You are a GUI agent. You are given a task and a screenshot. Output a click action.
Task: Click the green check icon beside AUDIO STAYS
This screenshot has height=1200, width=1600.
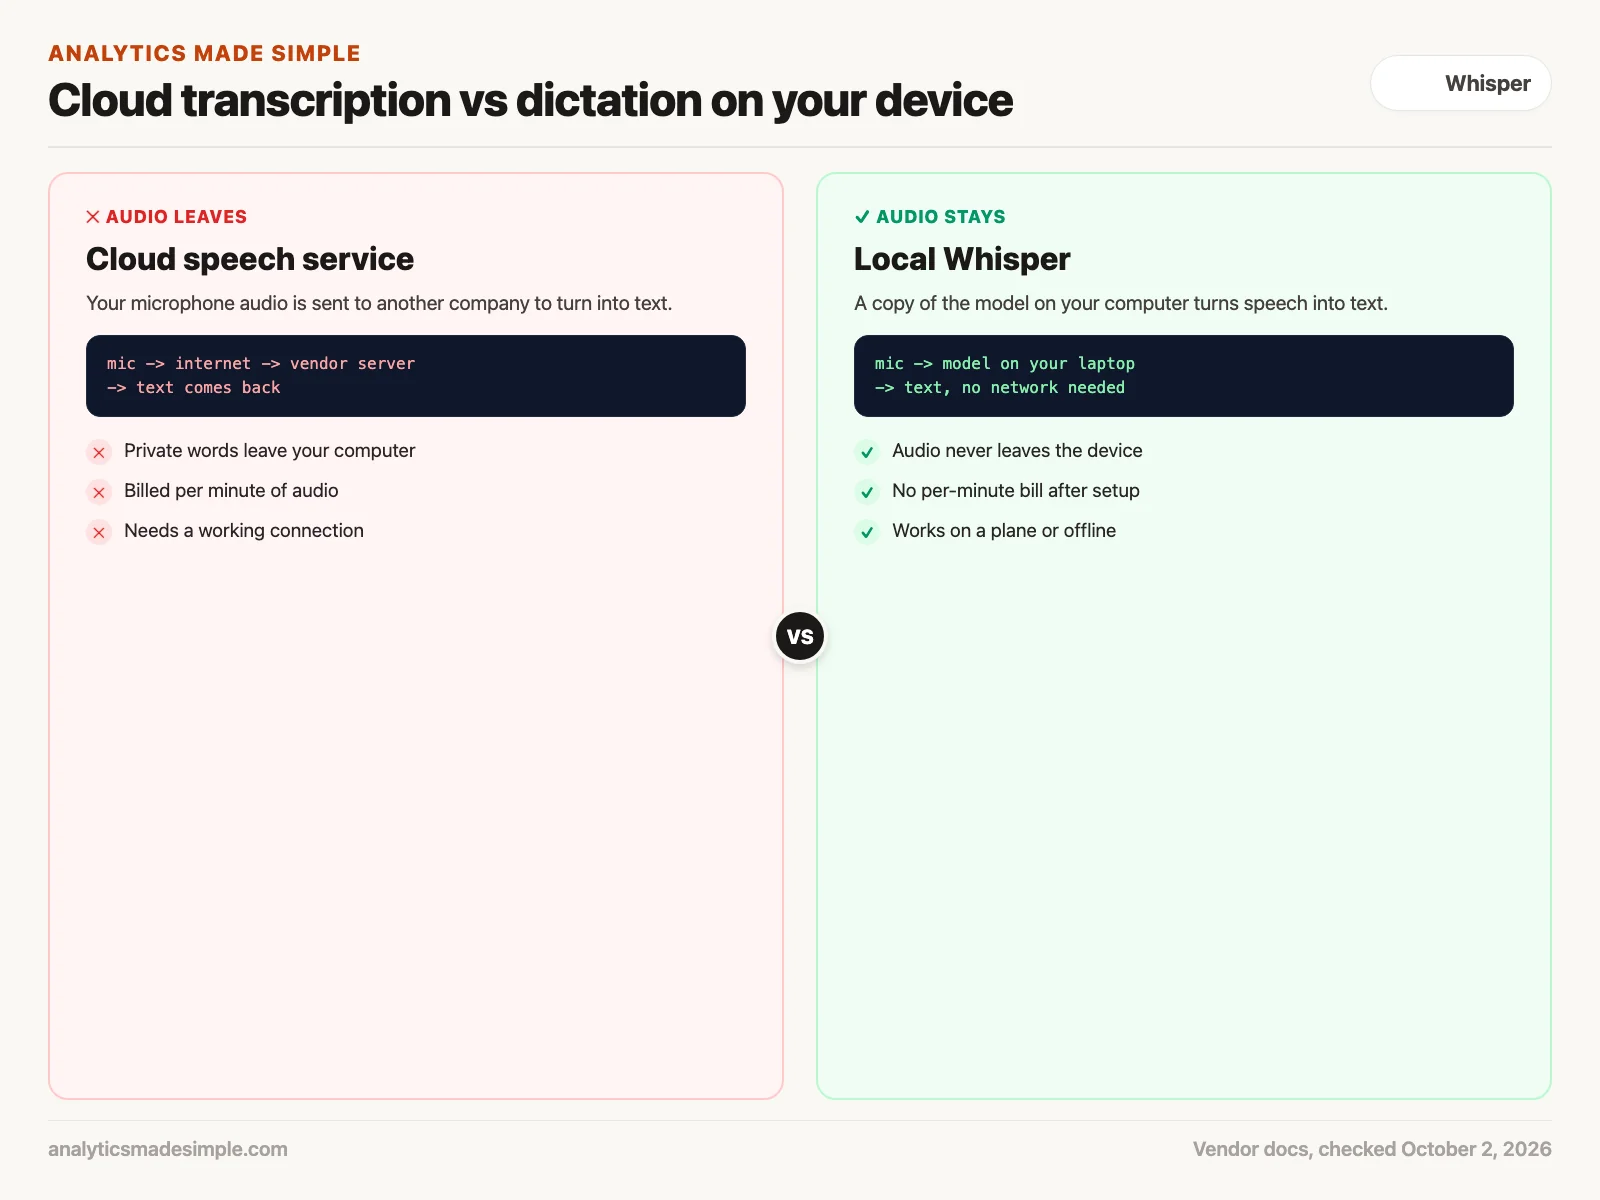click(862, 217)
